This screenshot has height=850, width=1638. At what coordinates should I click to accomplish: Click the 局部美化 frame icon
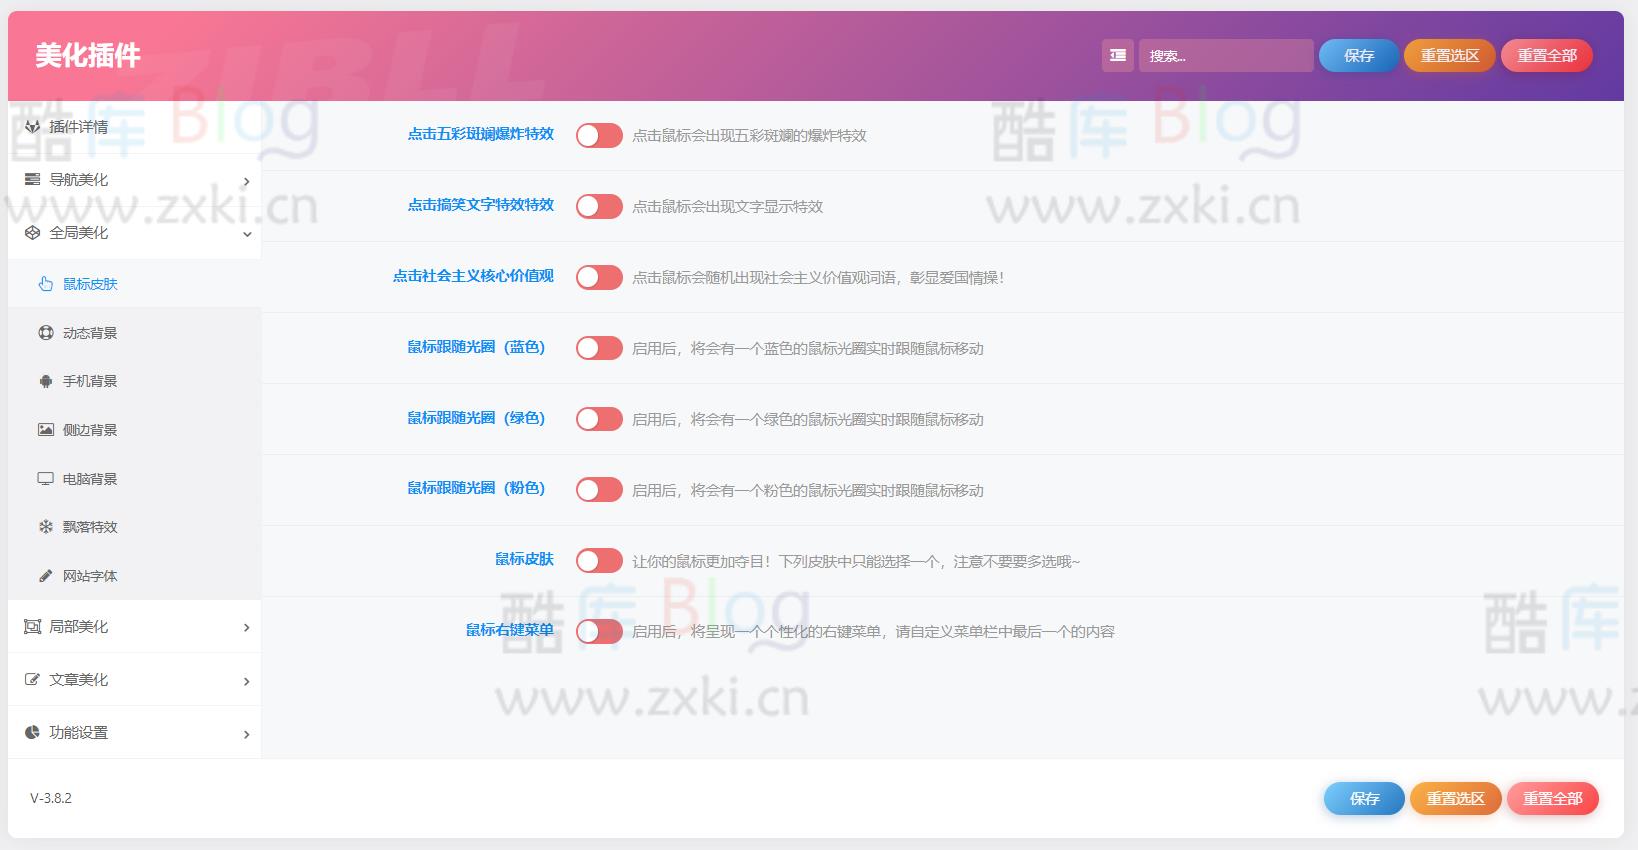(32, 627)
